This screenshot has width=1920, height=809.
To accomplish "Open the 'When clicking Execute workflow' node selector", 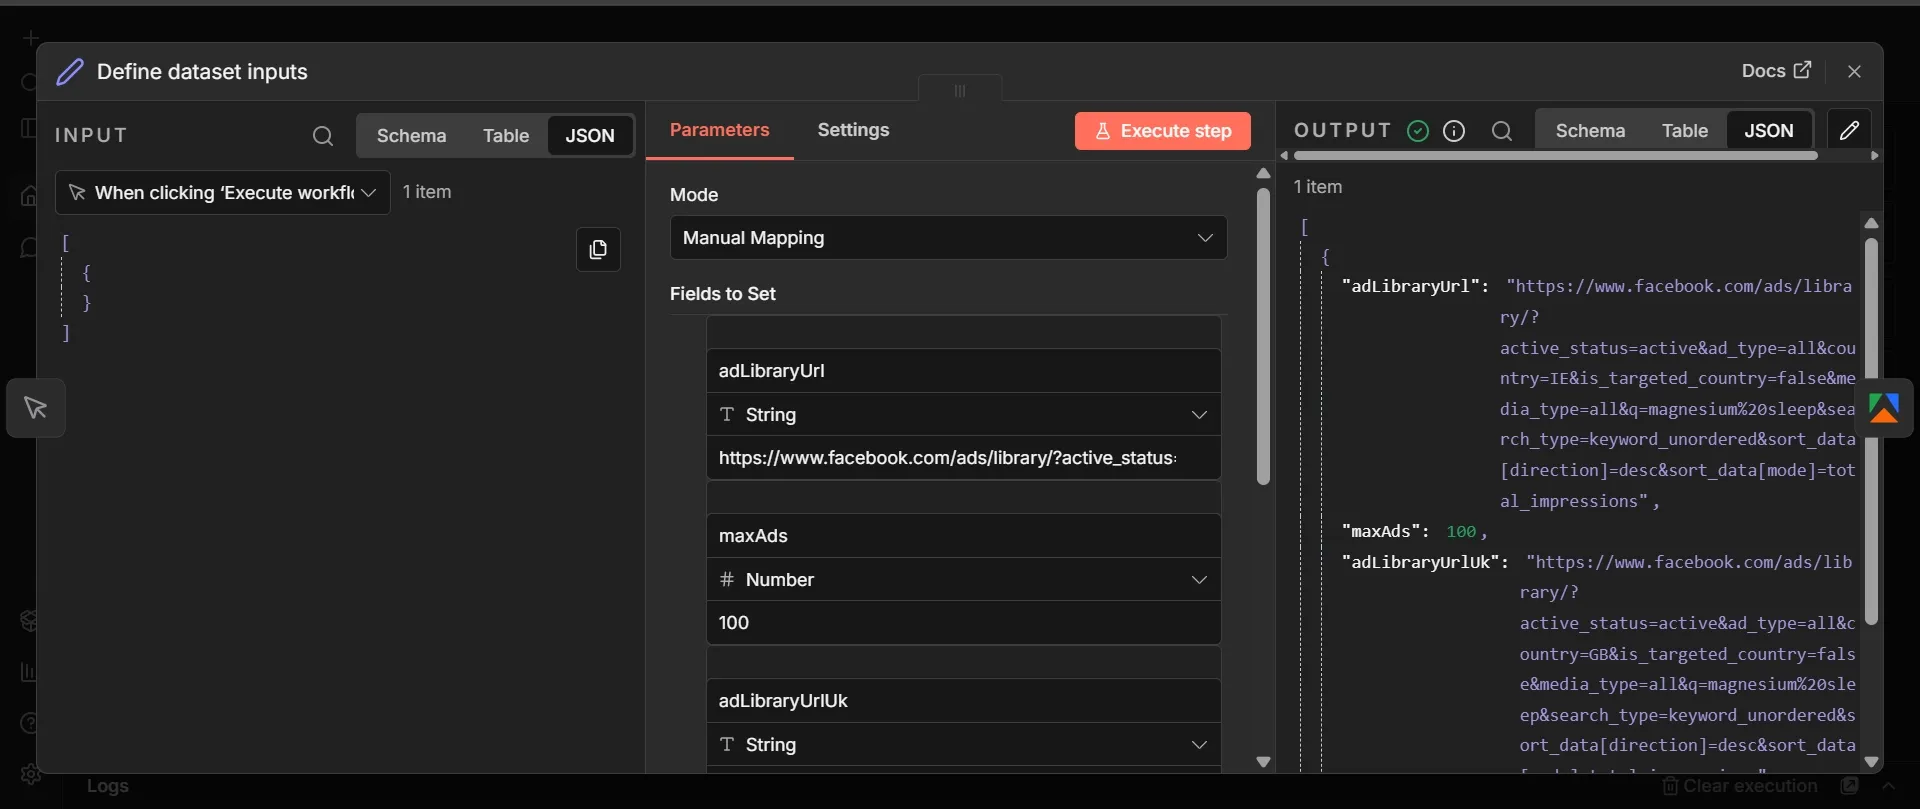I will (223, 193).
